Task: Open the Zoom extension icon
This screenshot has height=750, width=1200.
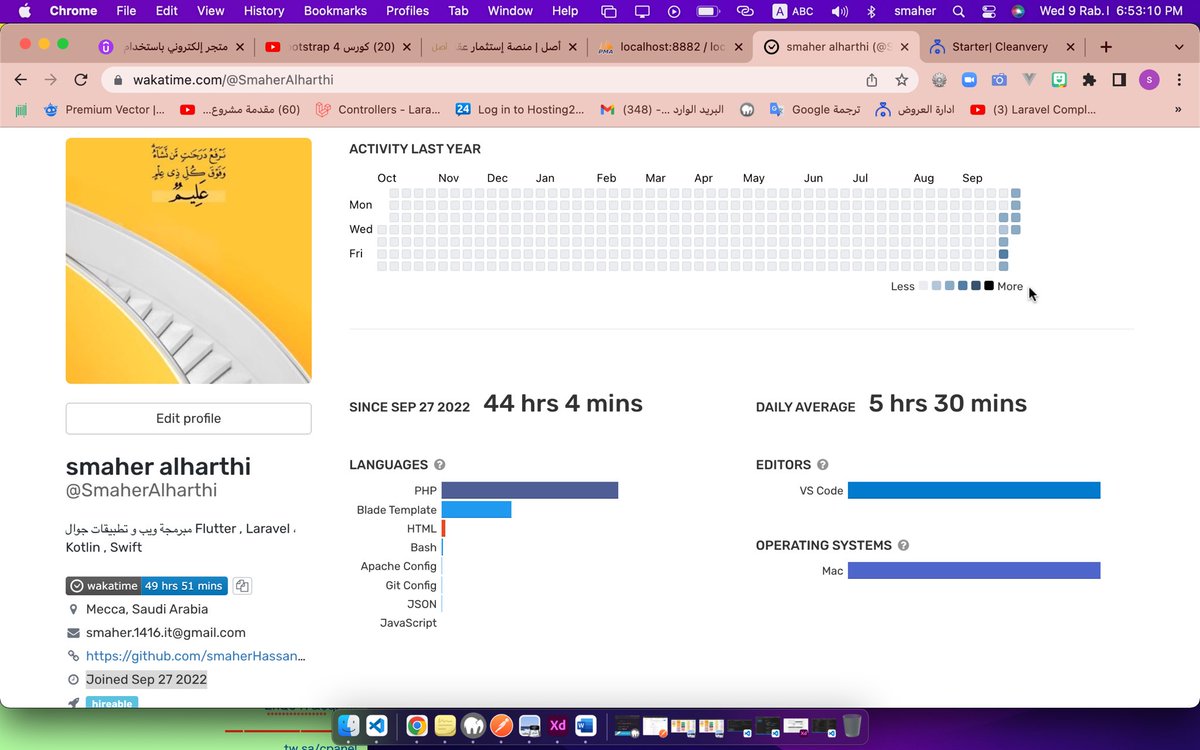Action: [969, 80]
